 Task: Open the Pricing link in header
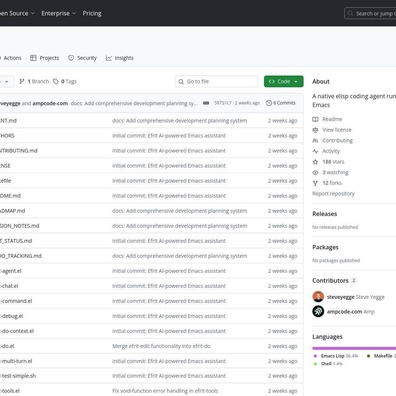pos(92,13)
